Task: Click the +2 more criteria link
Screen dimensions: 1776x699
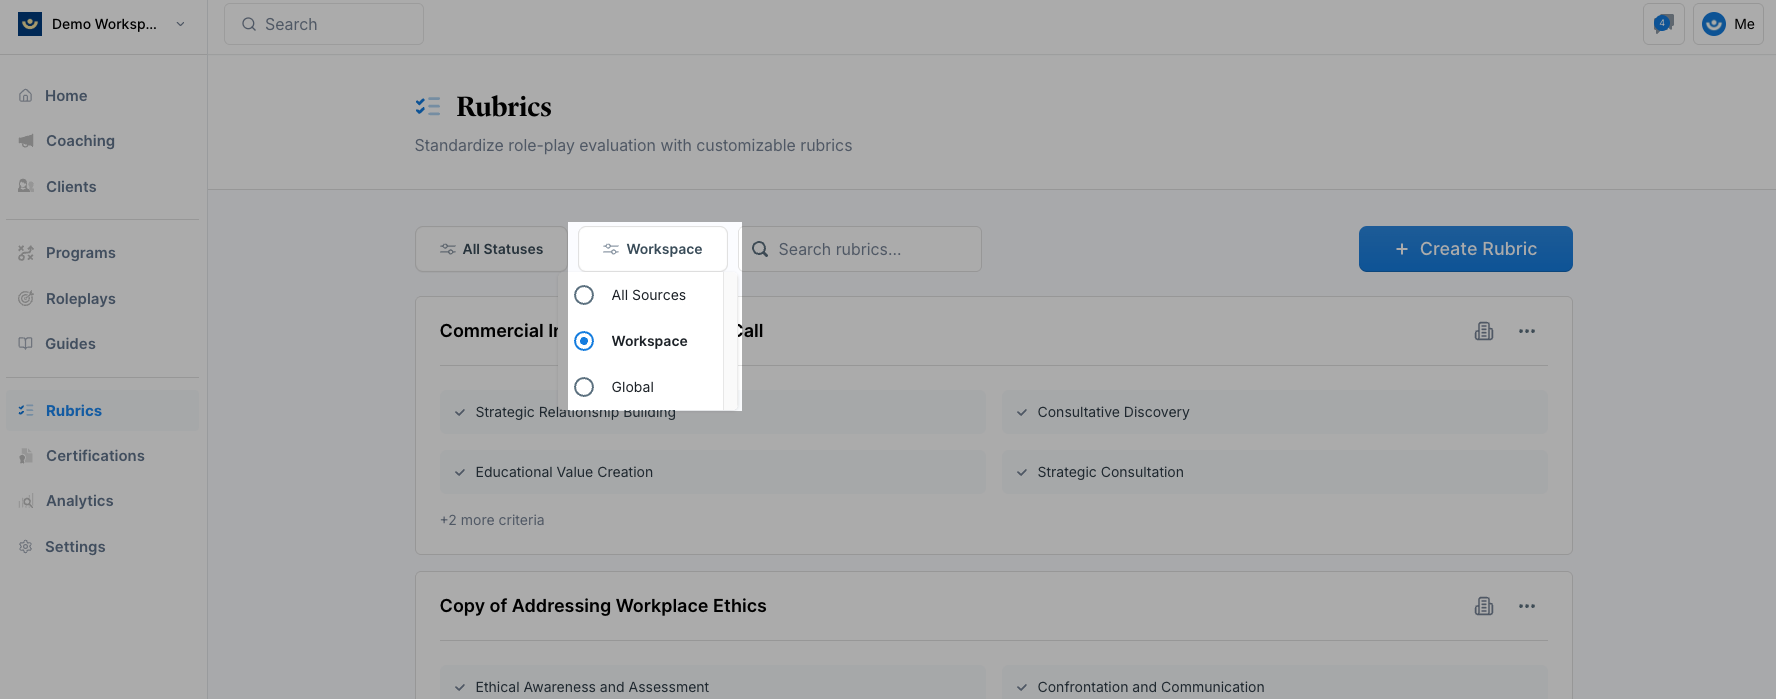Action: point(492,520)
